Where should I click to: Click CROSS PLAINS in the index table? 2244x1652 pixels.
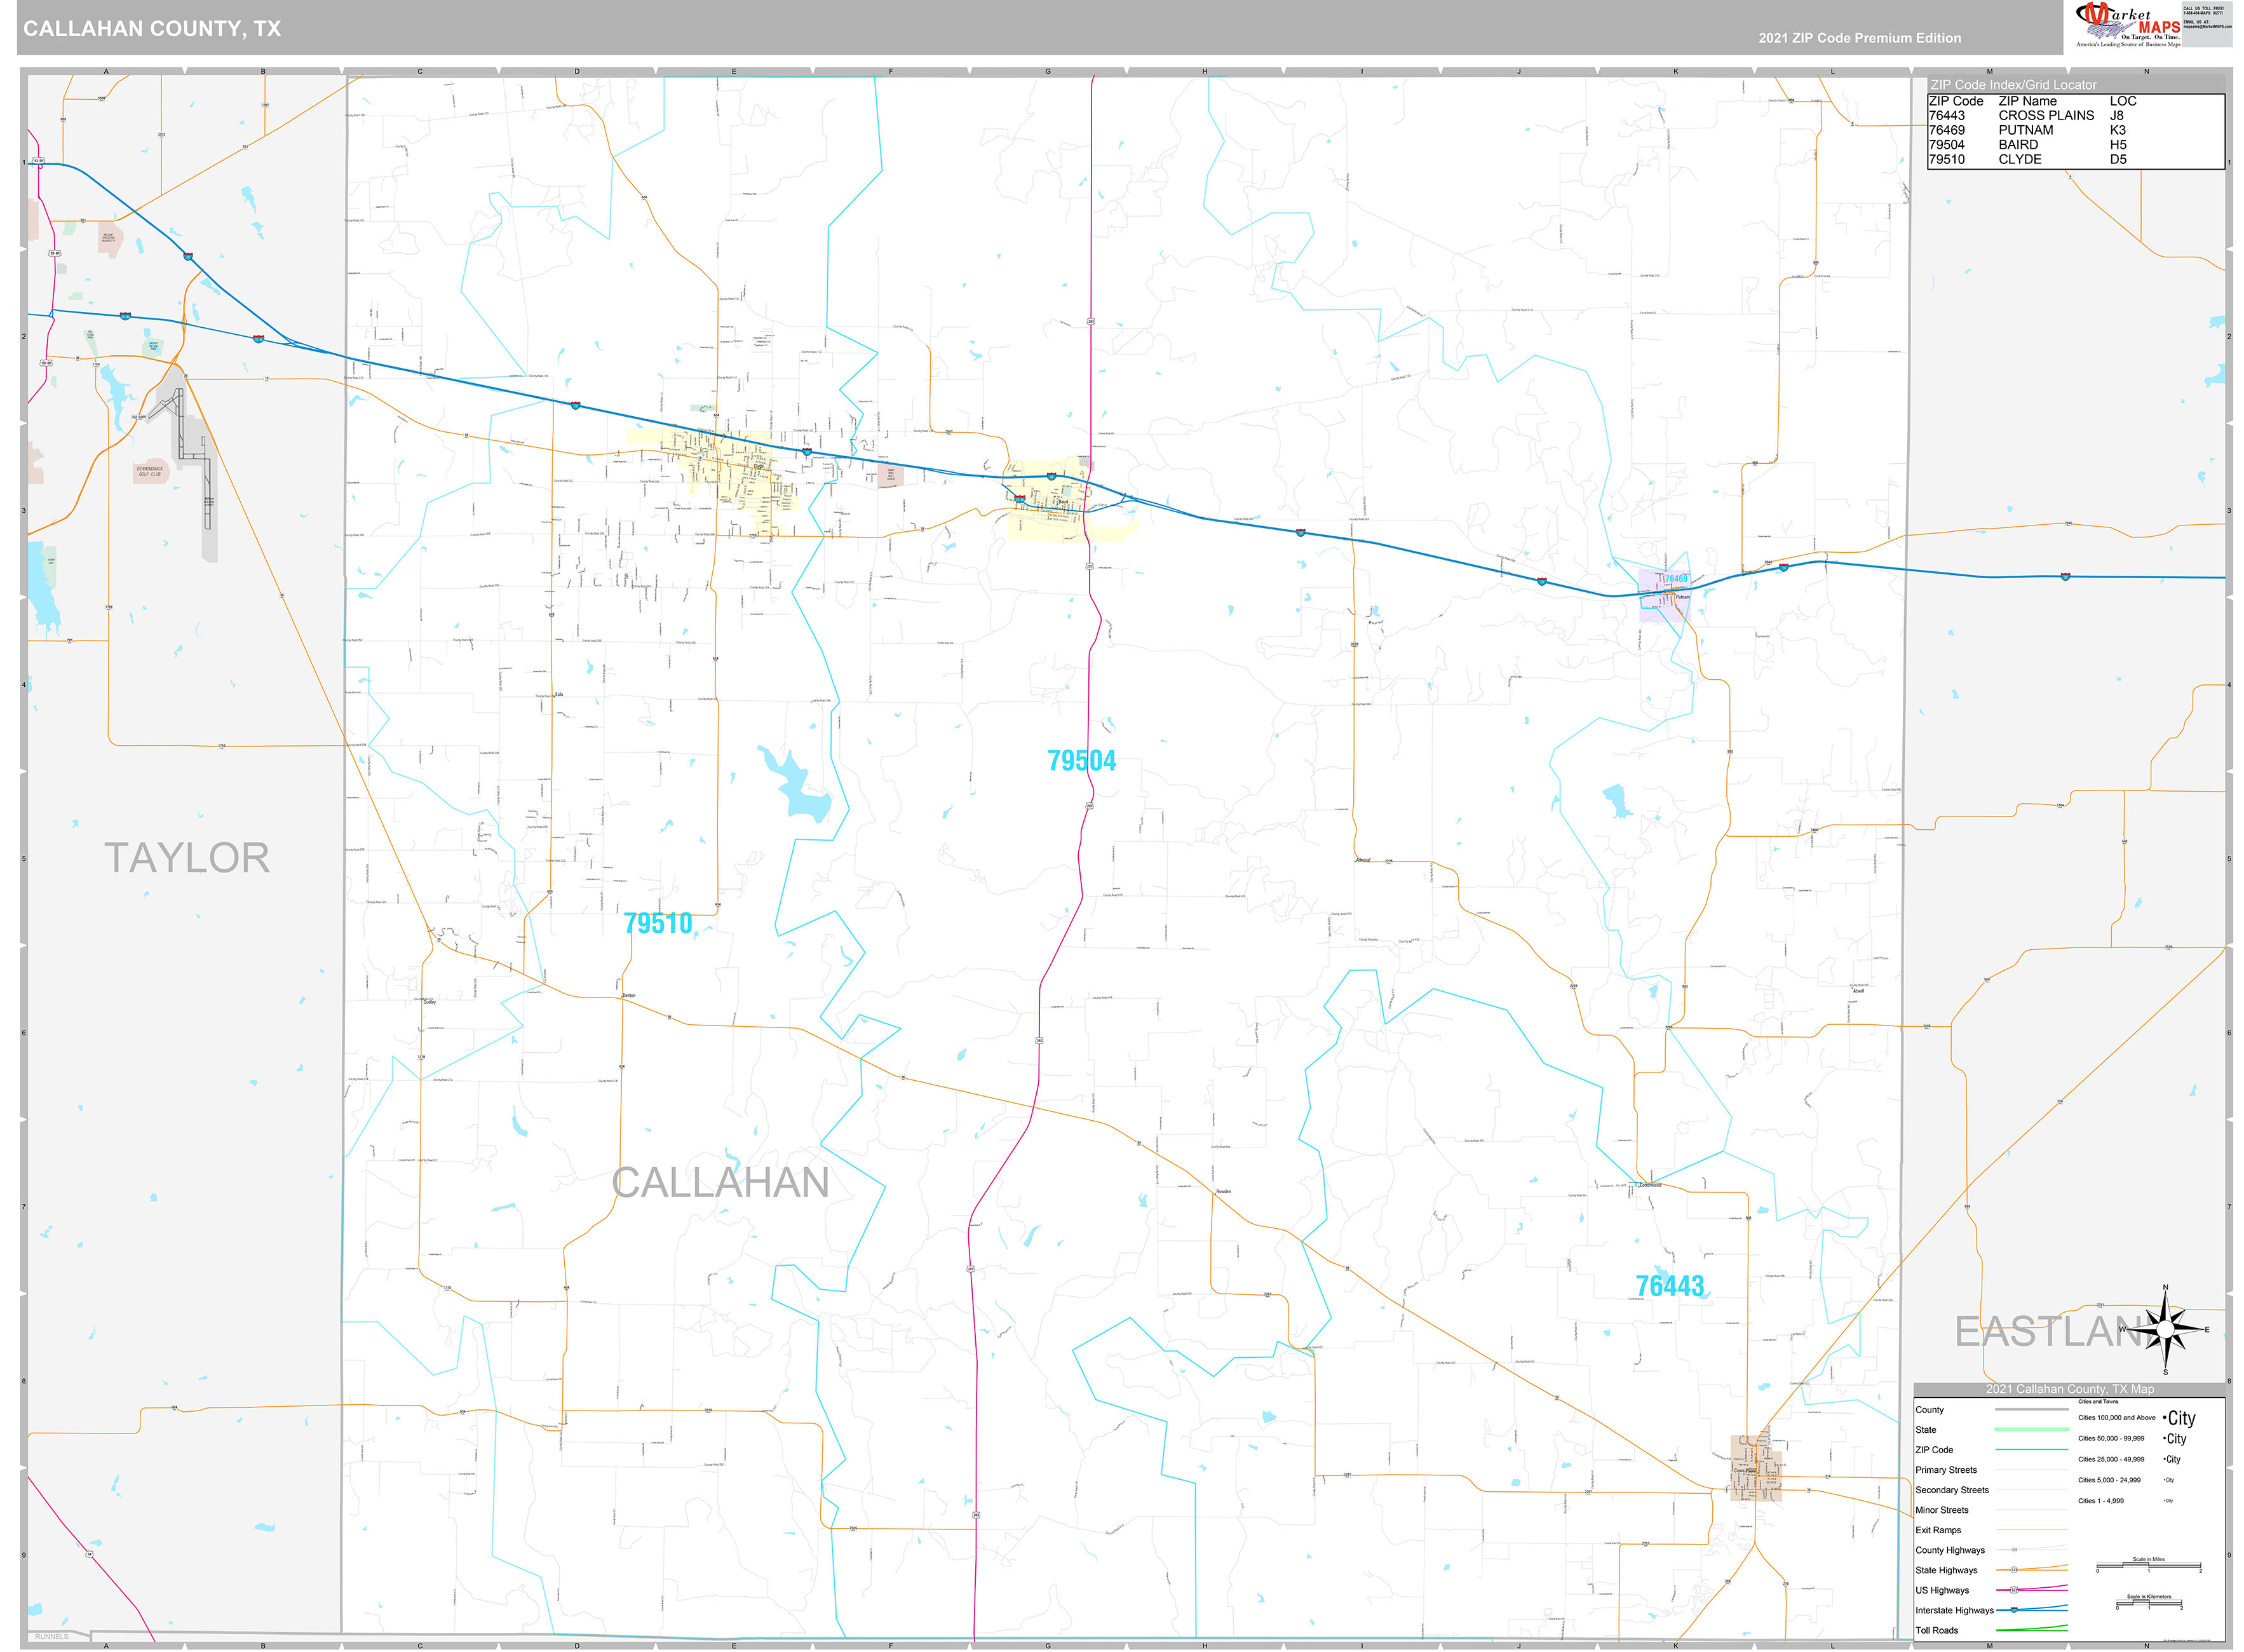point(2046,116)
